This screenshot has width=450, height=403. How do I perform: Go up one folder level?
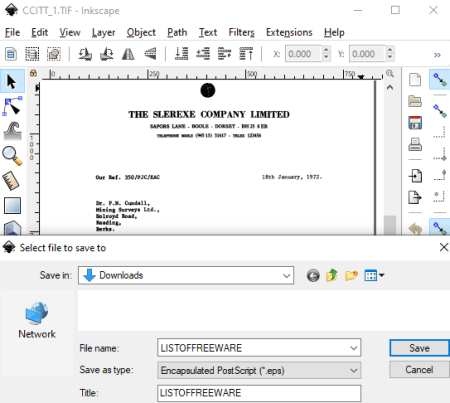click(332, 276)
